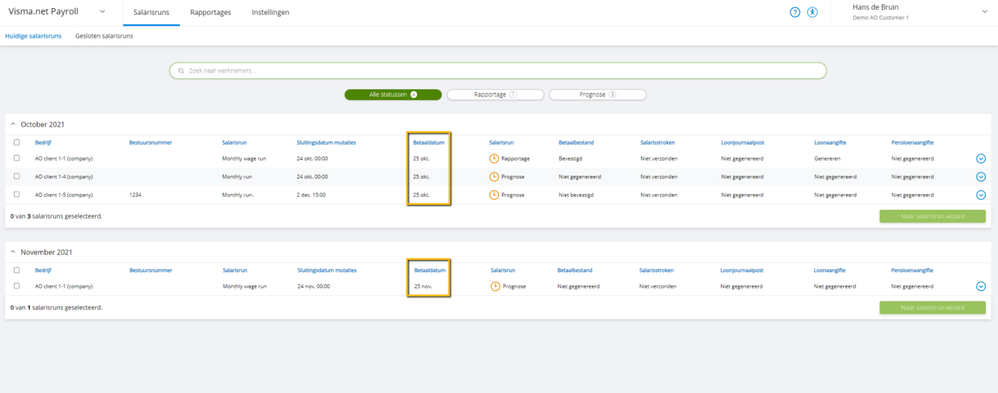Screen dimensions: 998x393
Task: Tick checkbox for AO client 1-1 October row
Action: pos(17,158)
